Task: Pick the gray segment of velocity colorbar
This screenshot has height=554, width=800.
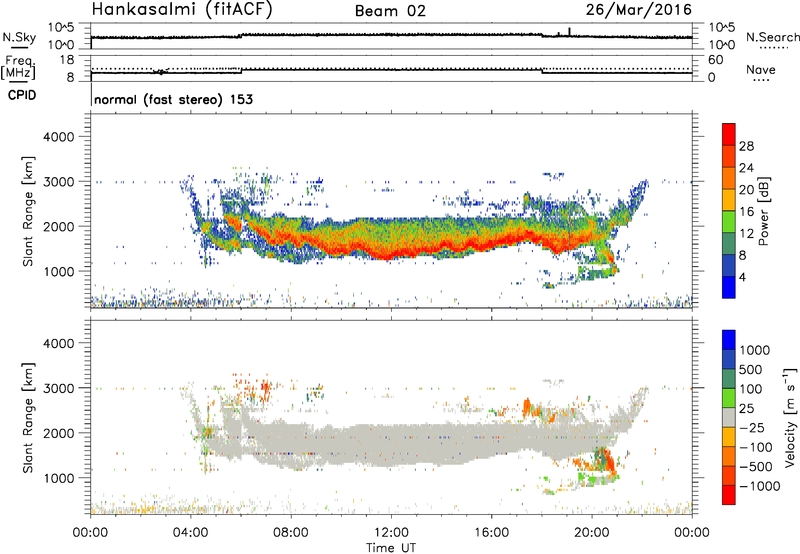Action: [729, 418]
